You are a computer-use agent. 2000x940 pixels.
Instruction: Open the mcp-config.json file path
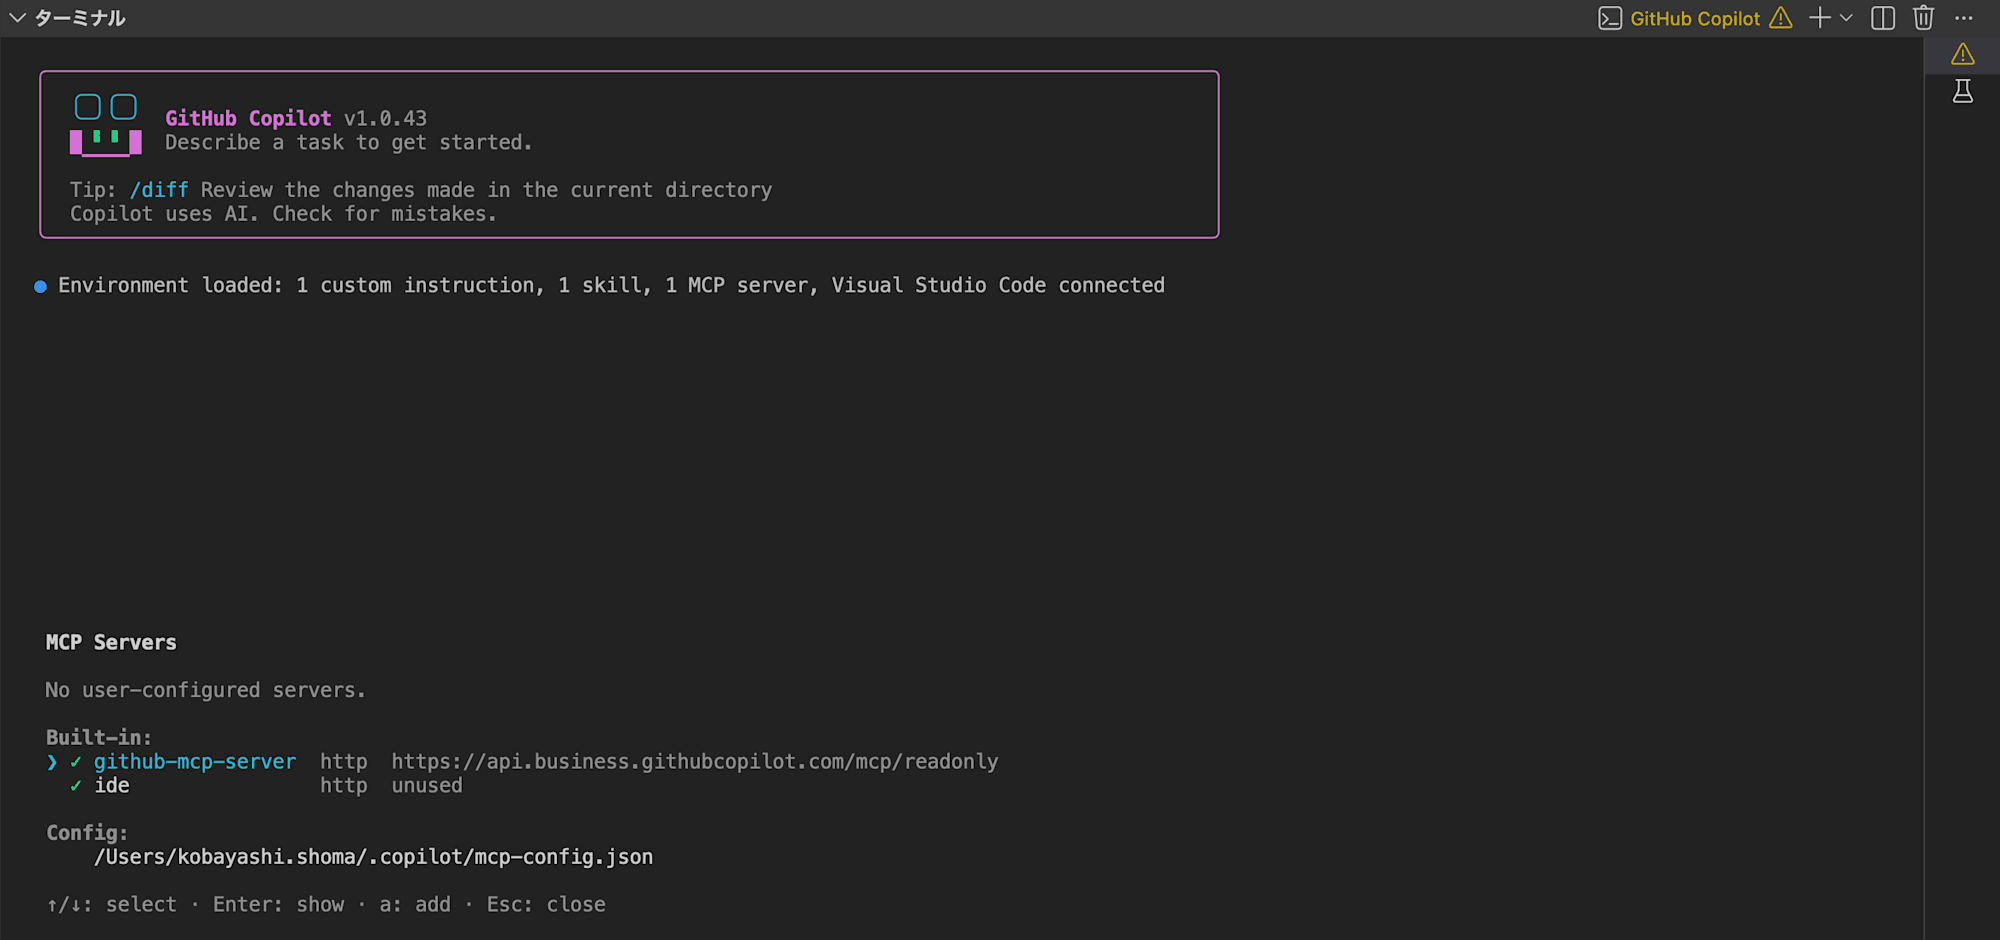[x=373, y=857]
